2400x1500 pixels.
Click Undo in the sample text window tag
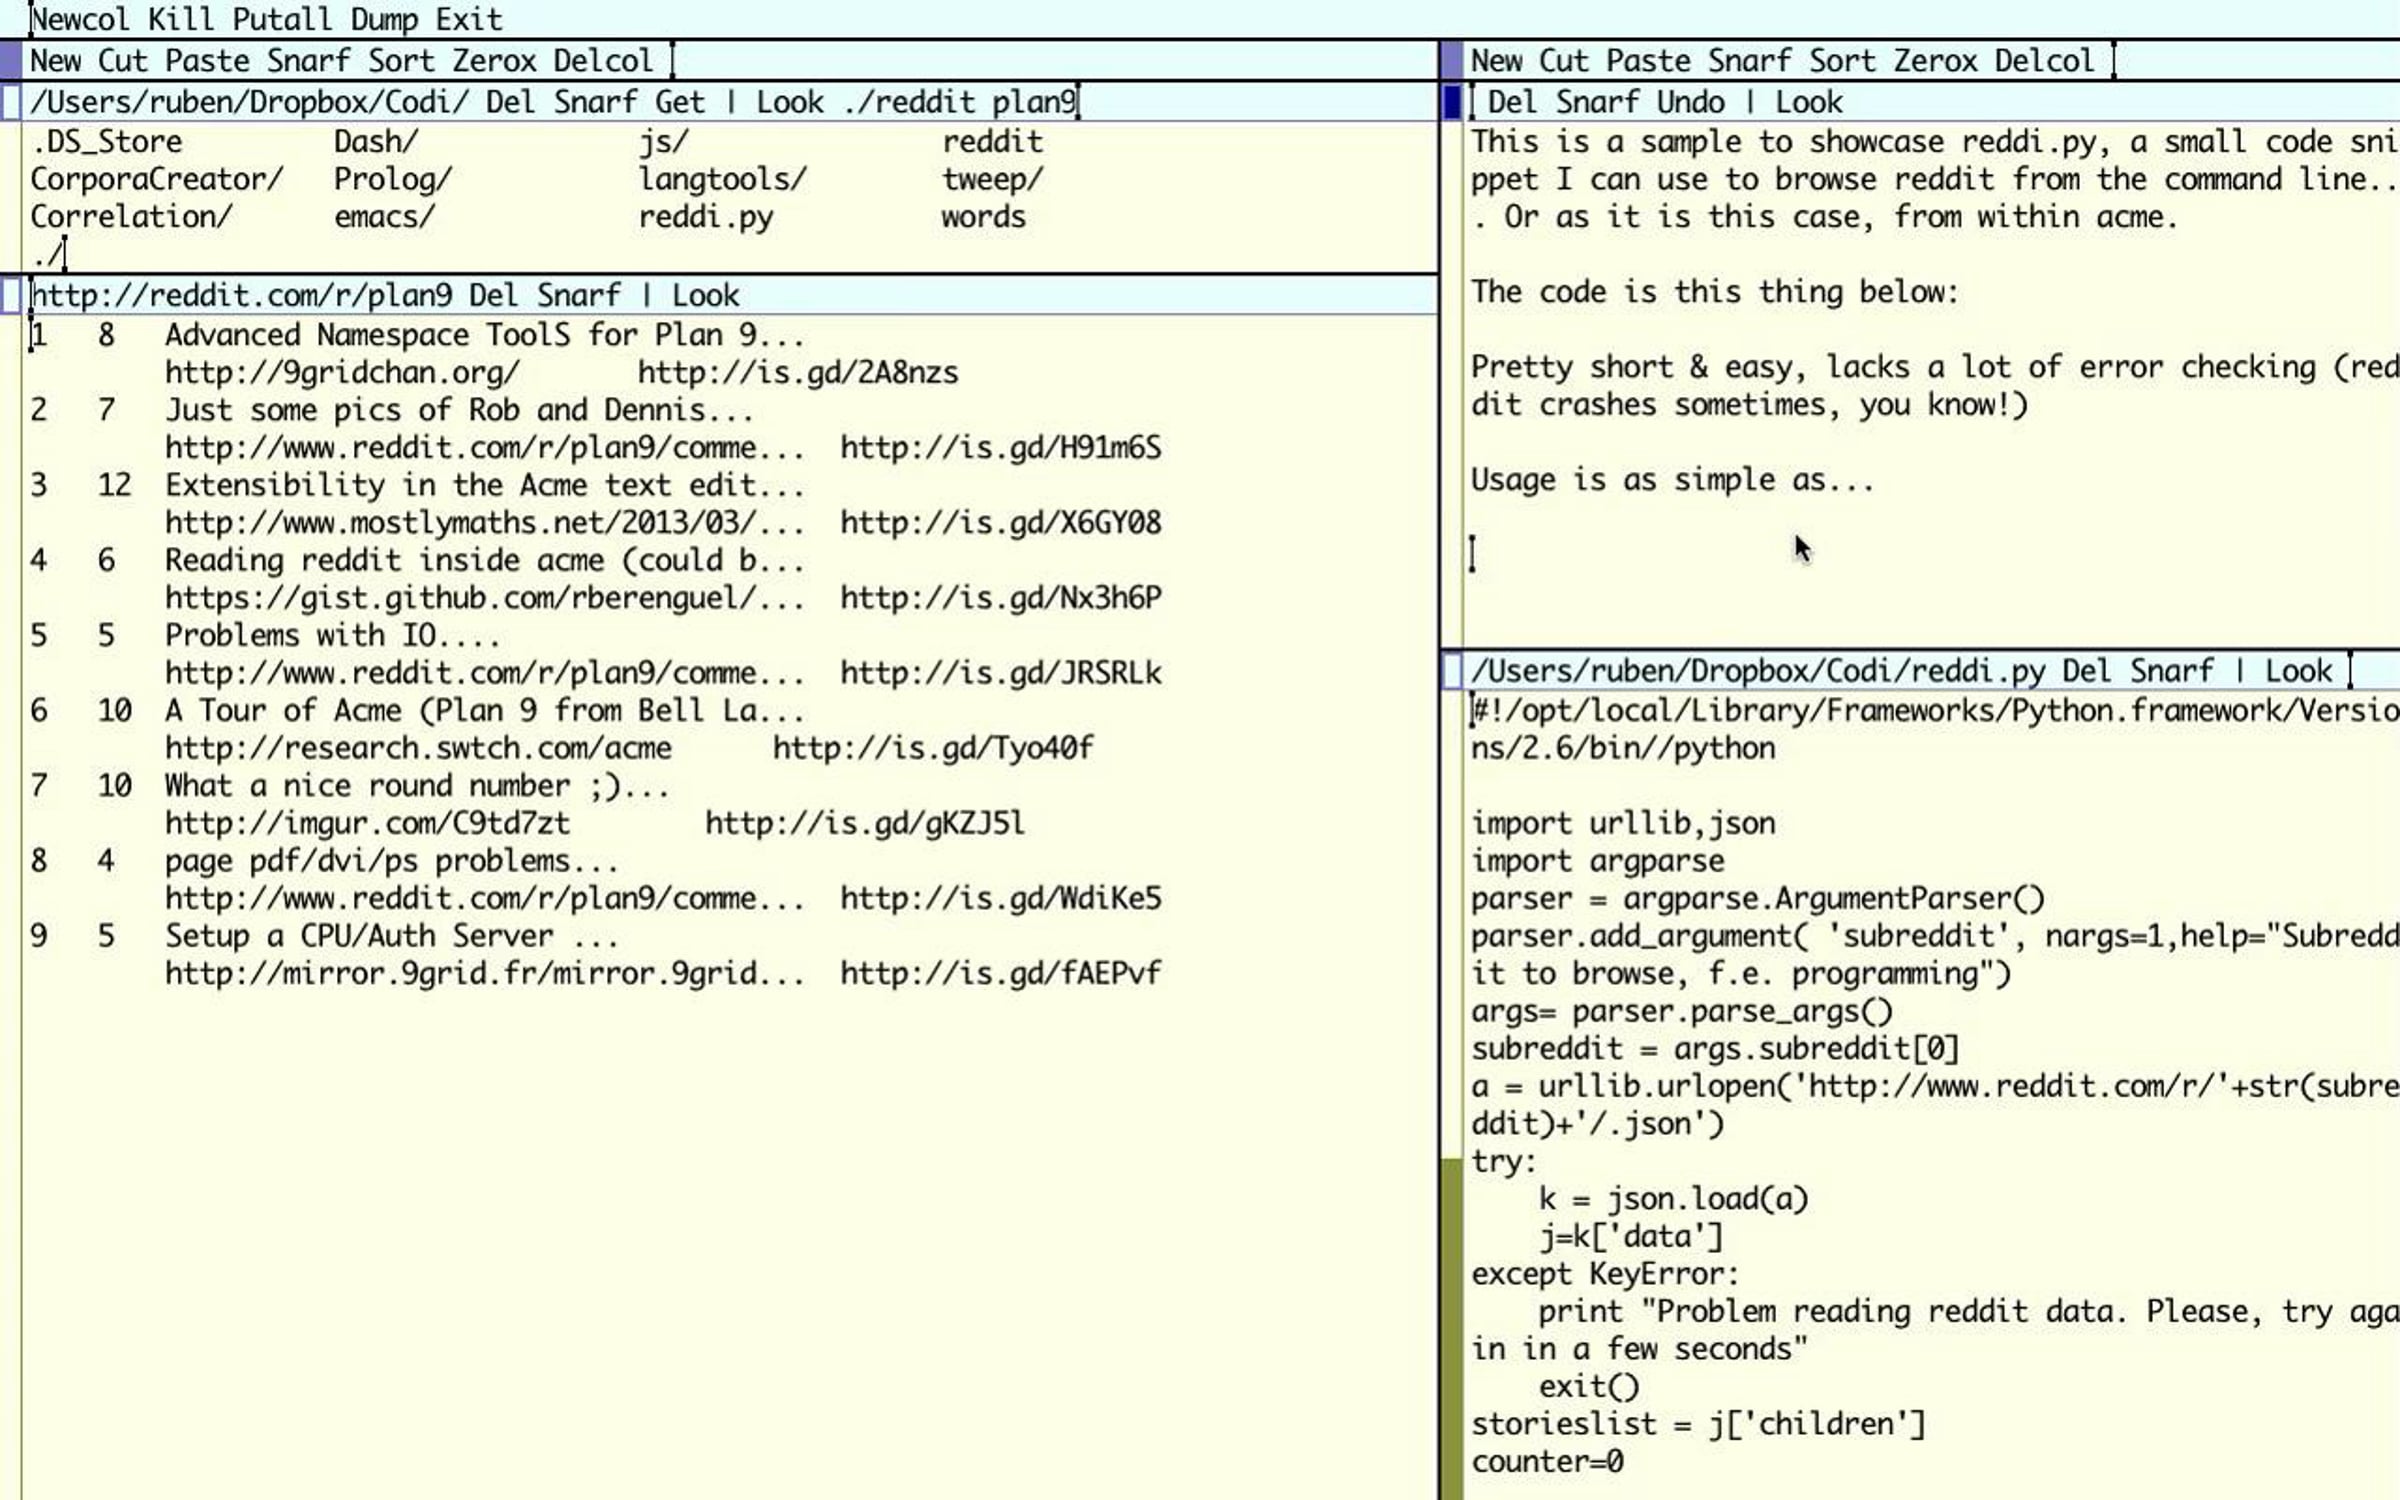tap(1690, 102)
